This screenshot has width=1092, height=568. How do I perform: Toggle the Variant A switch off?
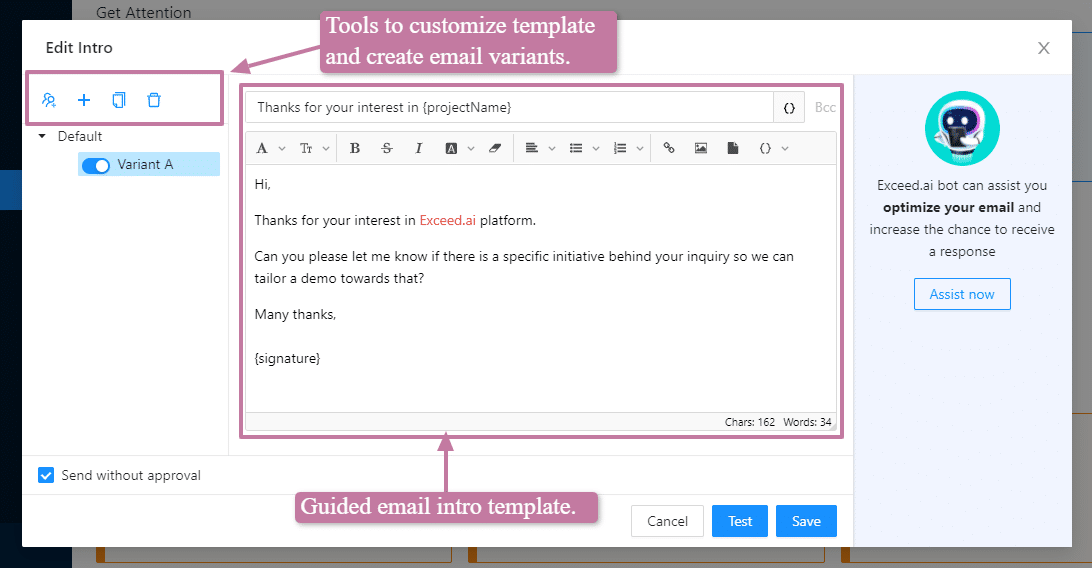pyautogui.click(x=96, y=166)
